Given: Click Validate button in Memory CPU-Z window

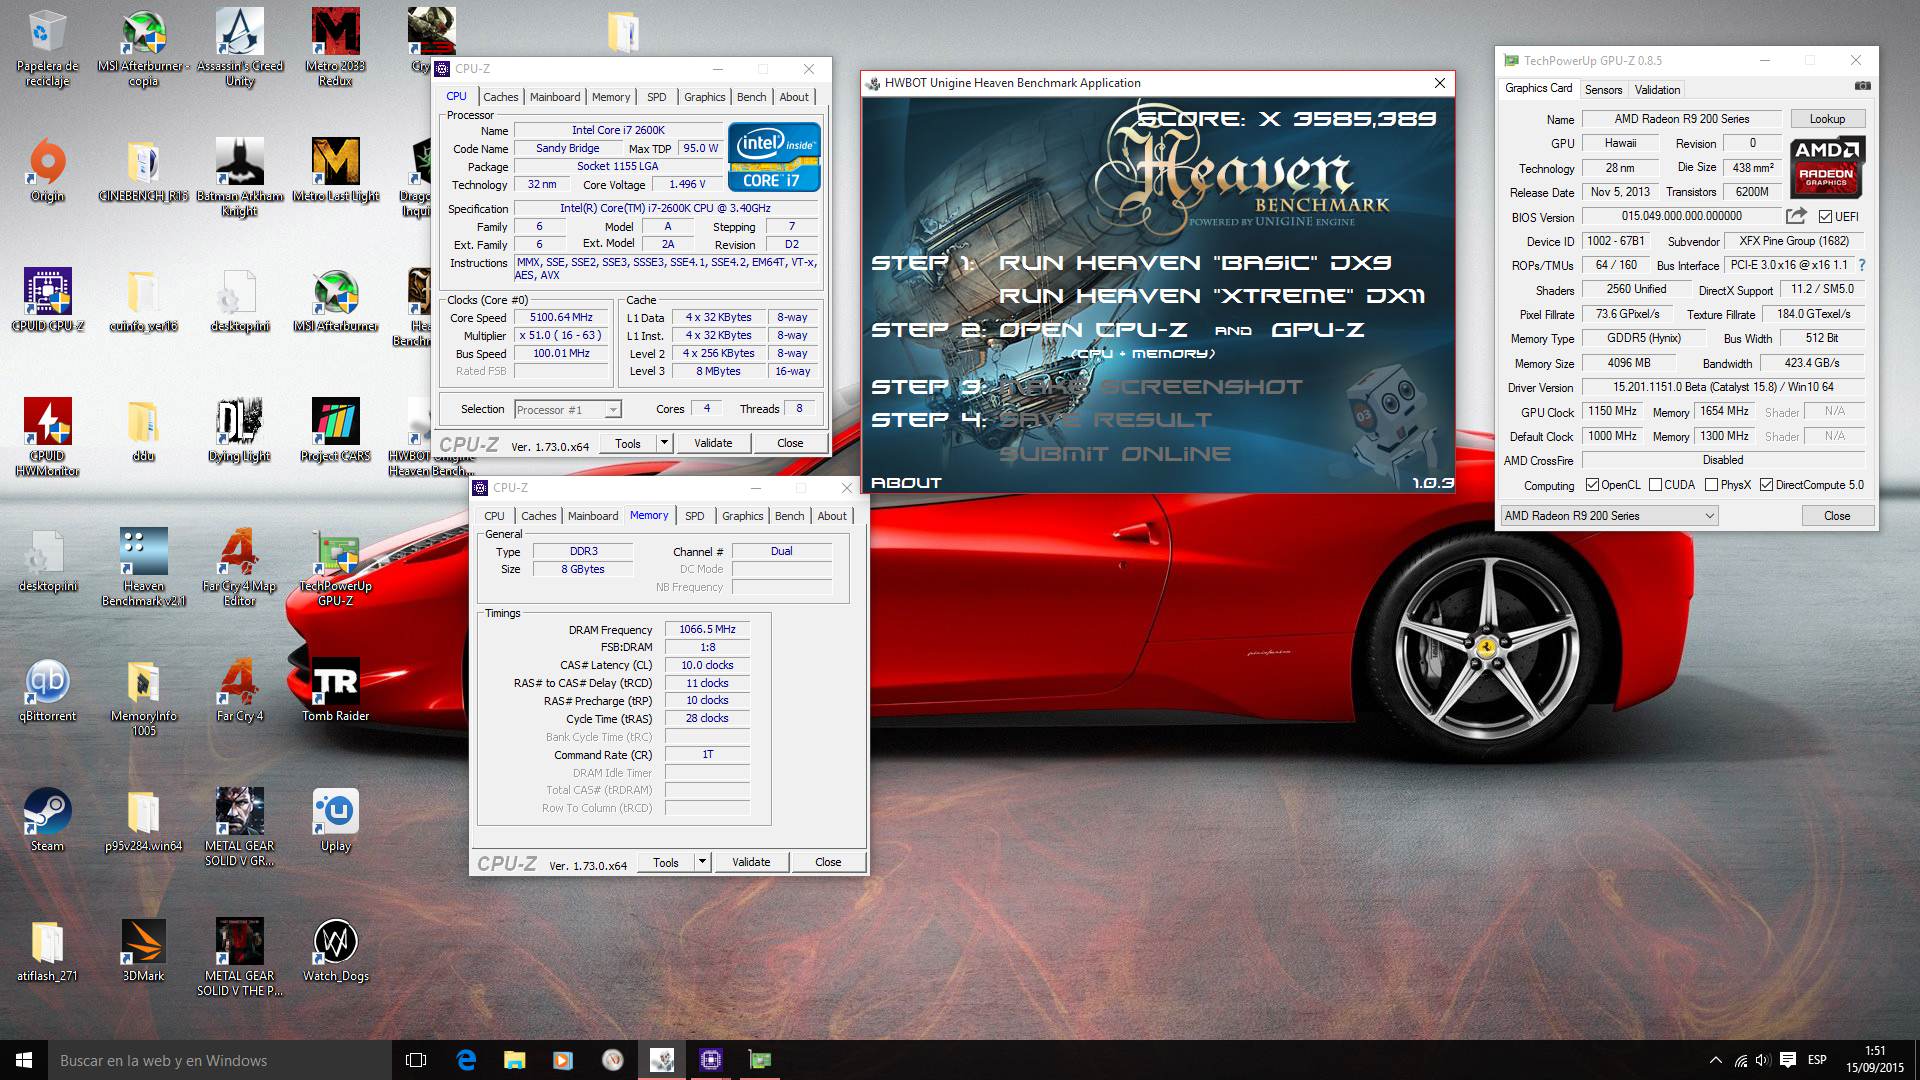Looking at the screenshot, I should (751, 862).
